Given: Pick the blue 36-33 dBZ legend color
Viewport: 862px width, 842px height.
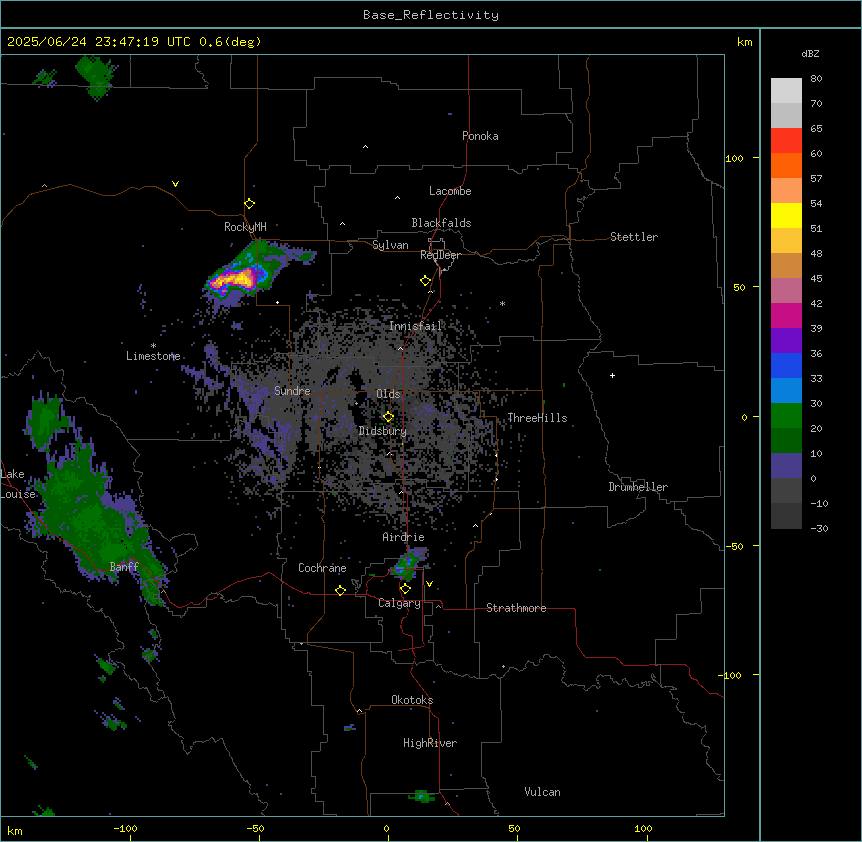Looking at the screenshot, I should [x=786, y=365].
